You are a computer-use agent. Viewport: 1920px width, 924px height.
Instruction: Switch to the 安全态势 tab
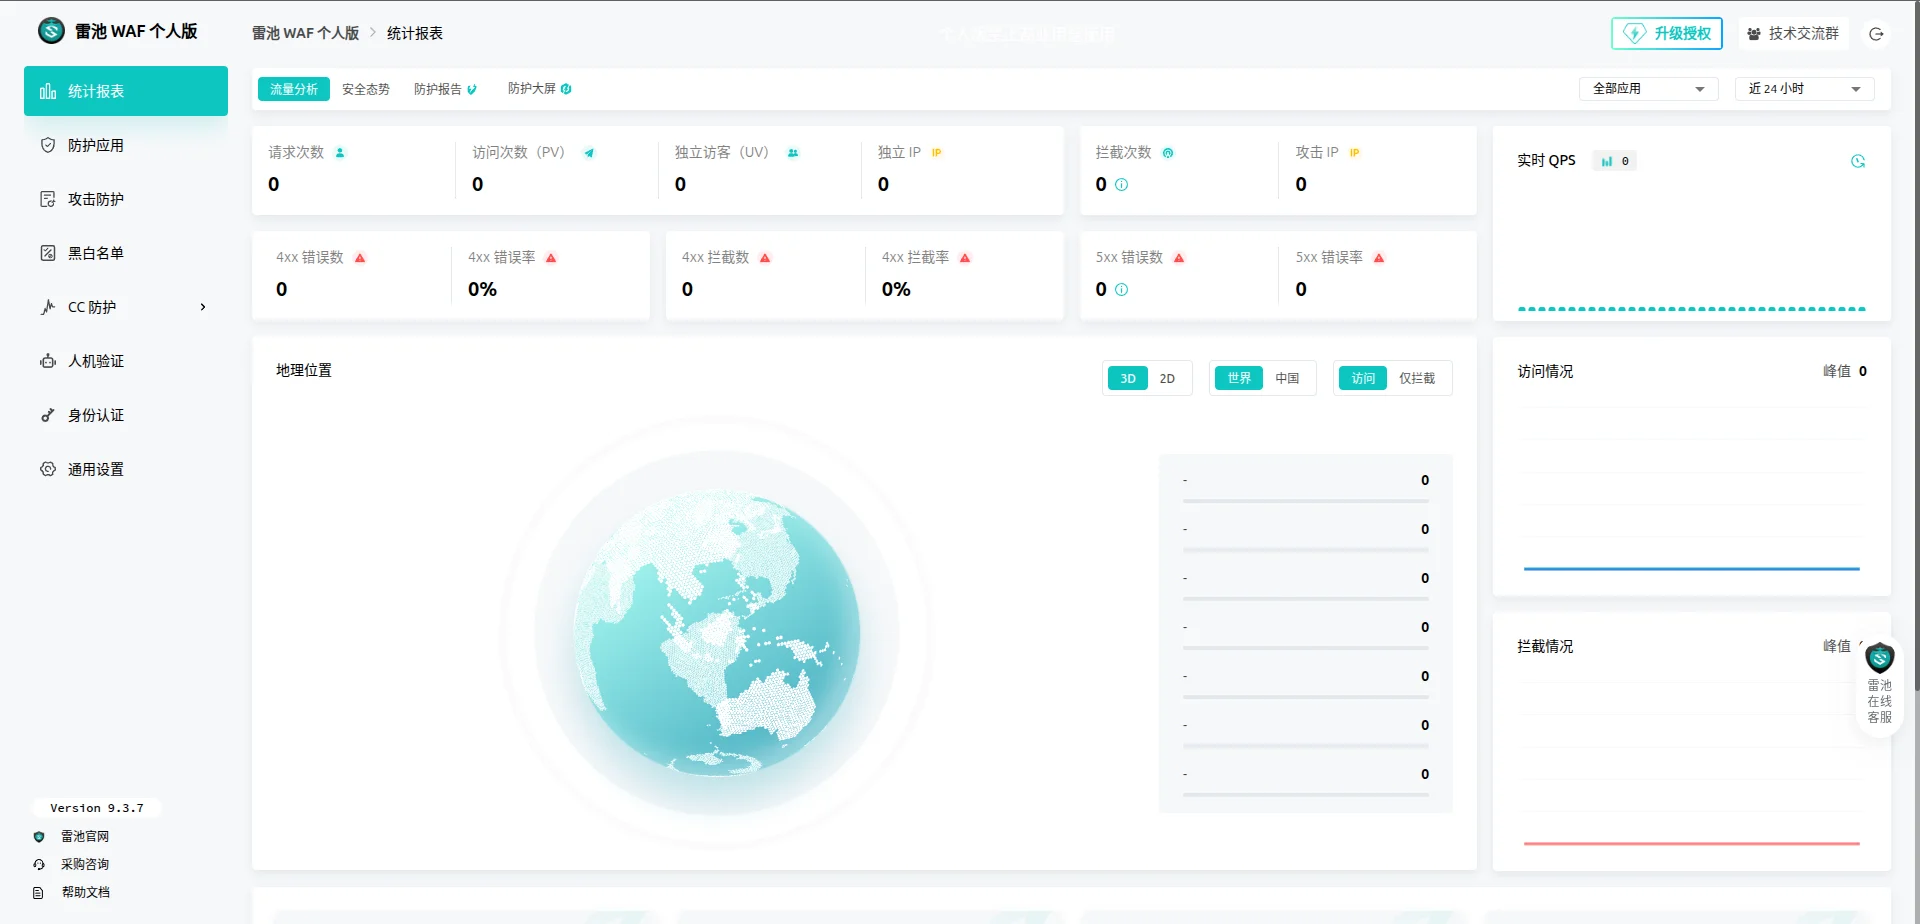click(366, 89)
